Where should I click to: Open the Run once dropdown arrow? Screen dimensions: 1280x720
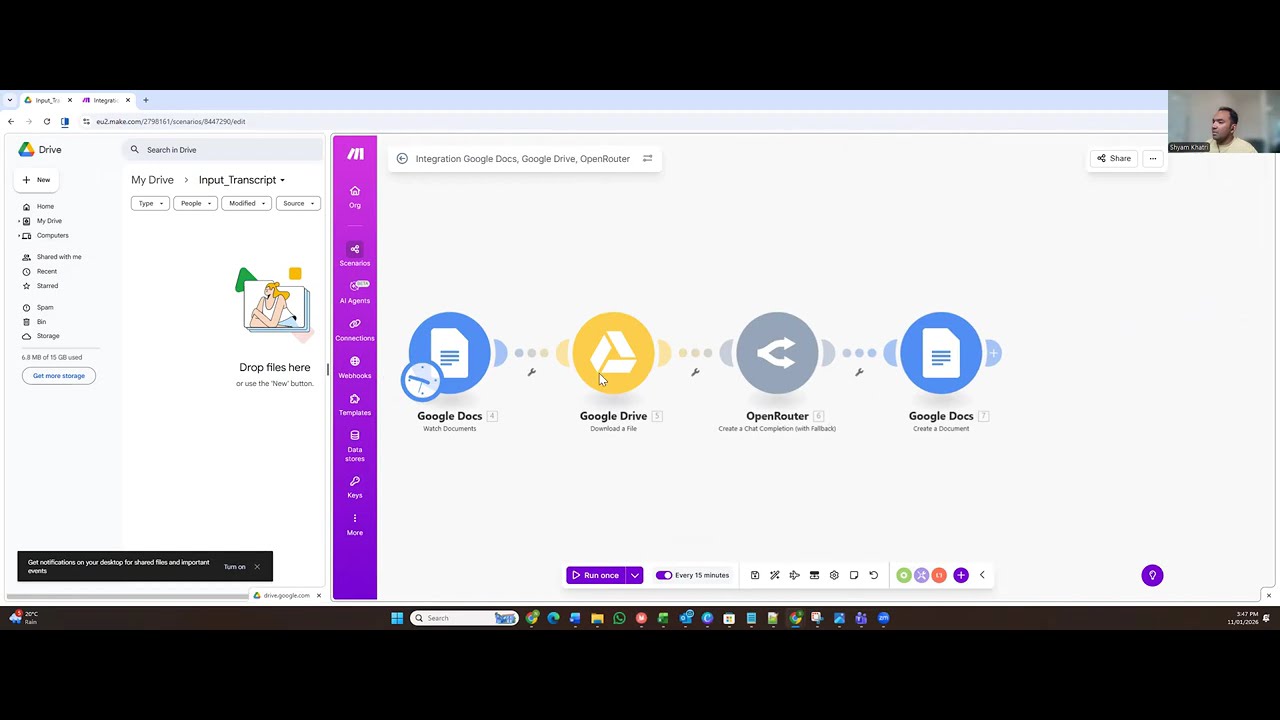(x=635, y=575)
